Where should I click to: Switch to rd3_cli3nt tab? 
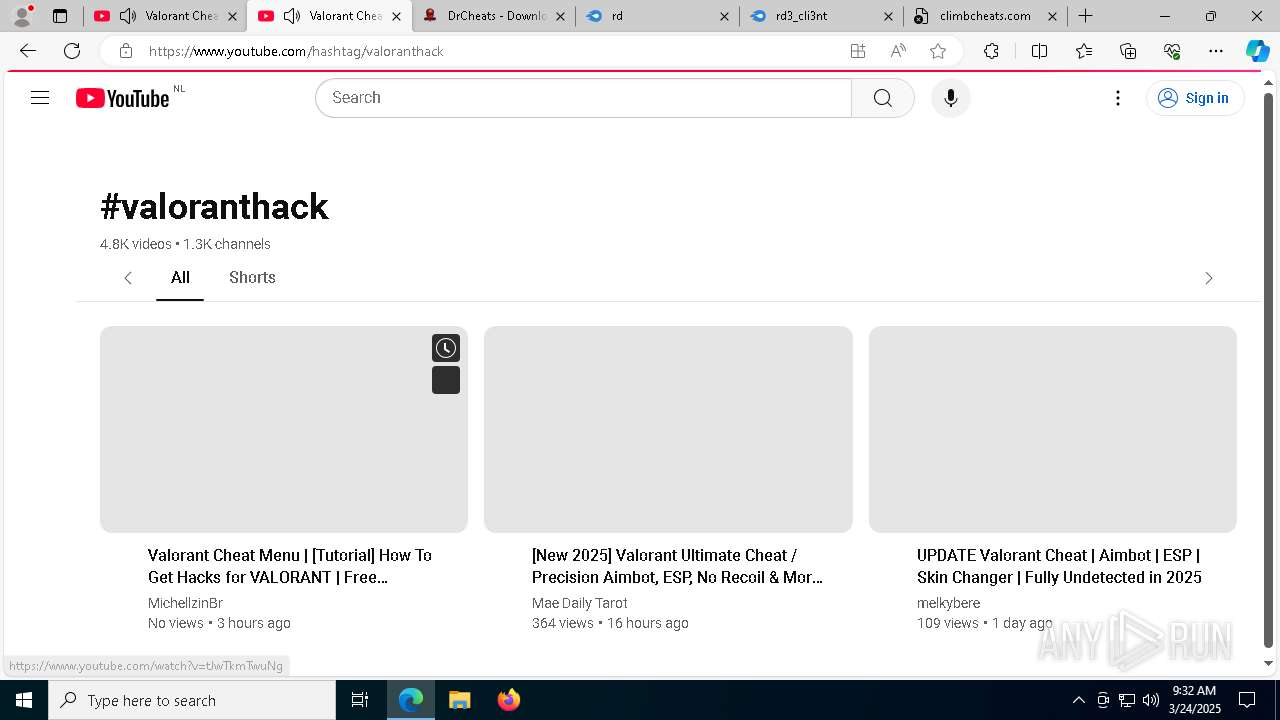click(x=820, y=16)
